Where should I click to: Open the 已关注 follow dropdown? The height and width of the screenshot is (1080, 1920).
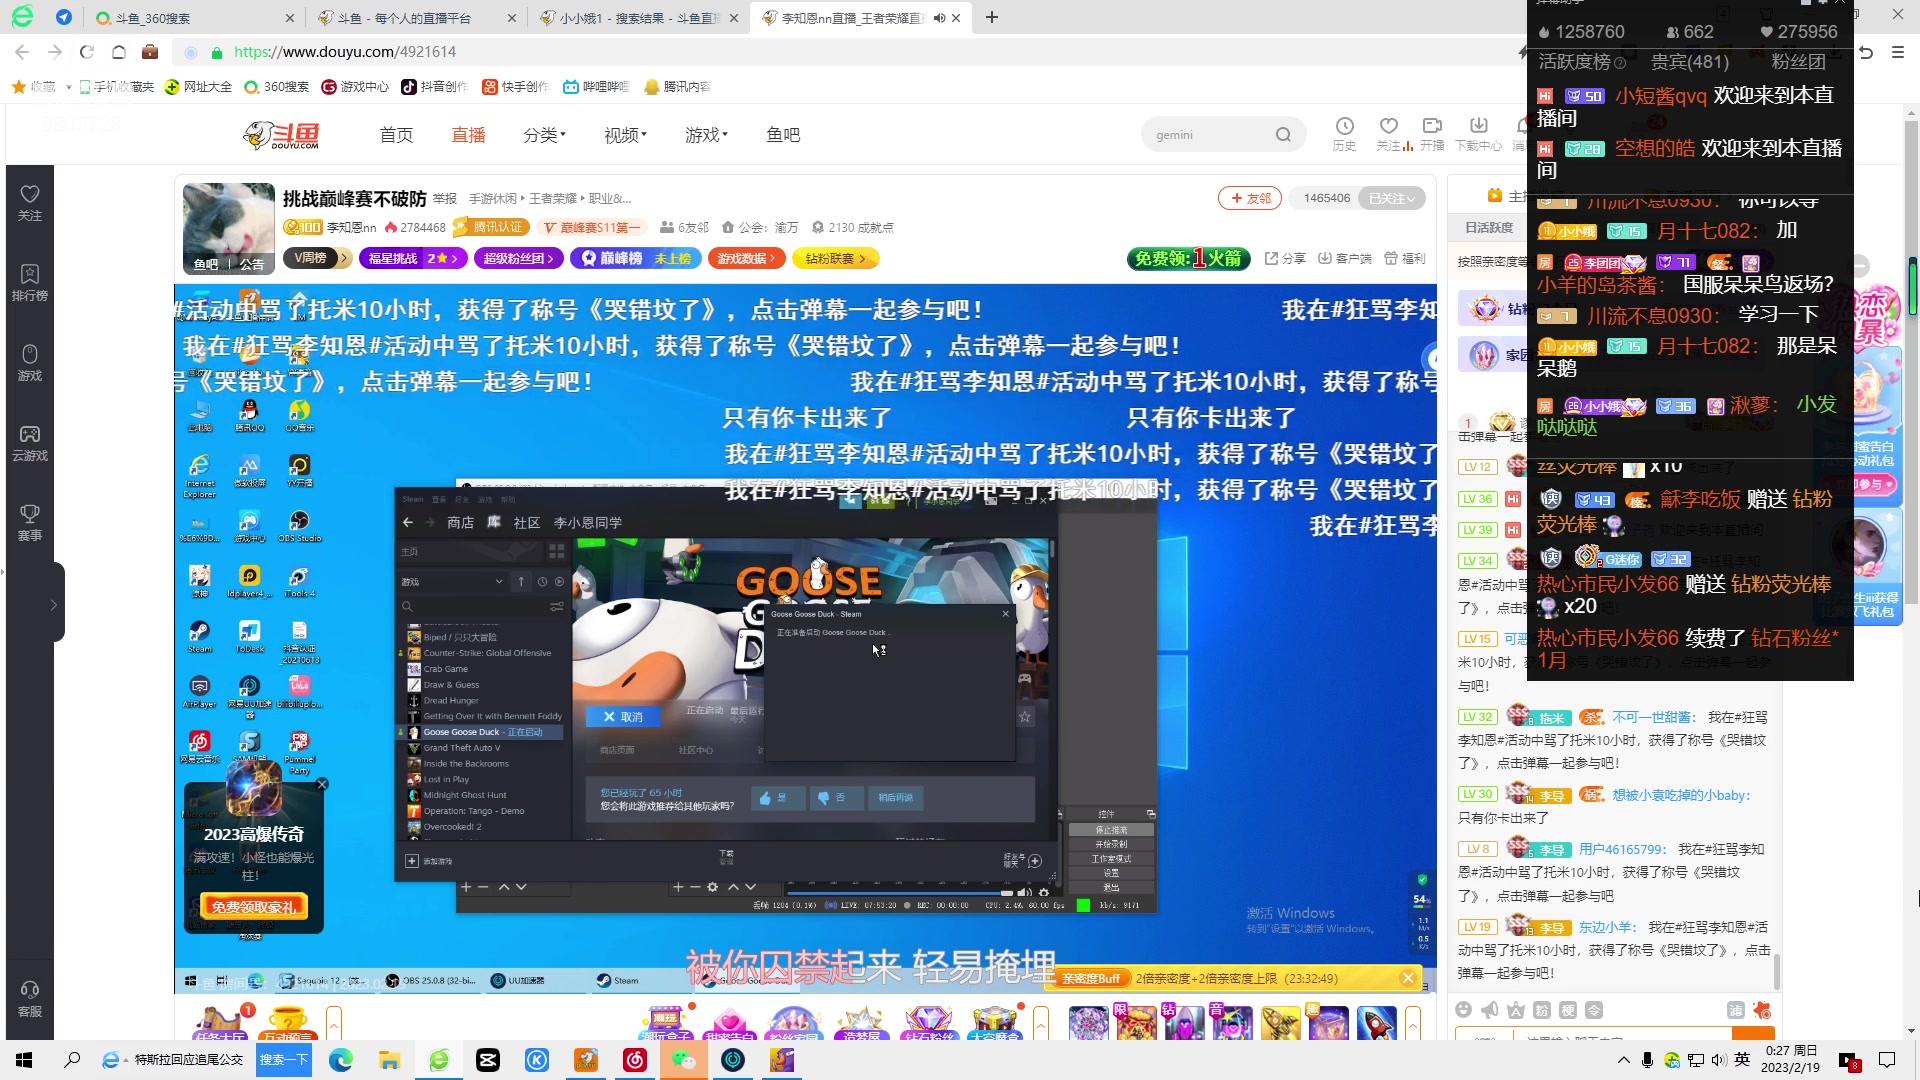1392,198
